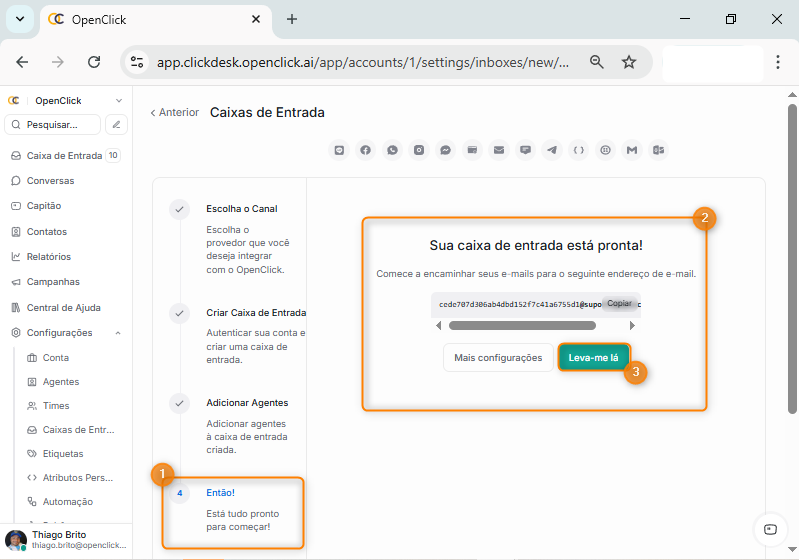
Task: Bookmark this page with the star icon
Action: [629, 62]
